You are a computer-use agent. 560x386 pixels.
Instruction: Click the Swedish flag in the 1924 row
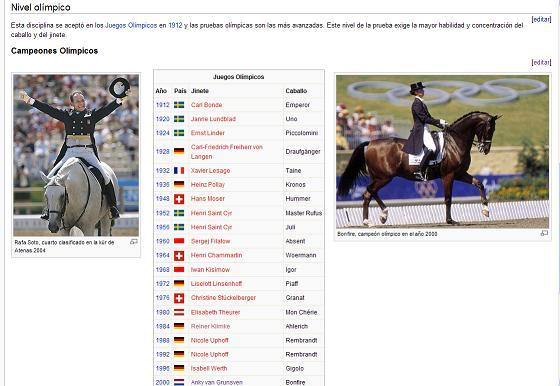click(x=179, y=133)
